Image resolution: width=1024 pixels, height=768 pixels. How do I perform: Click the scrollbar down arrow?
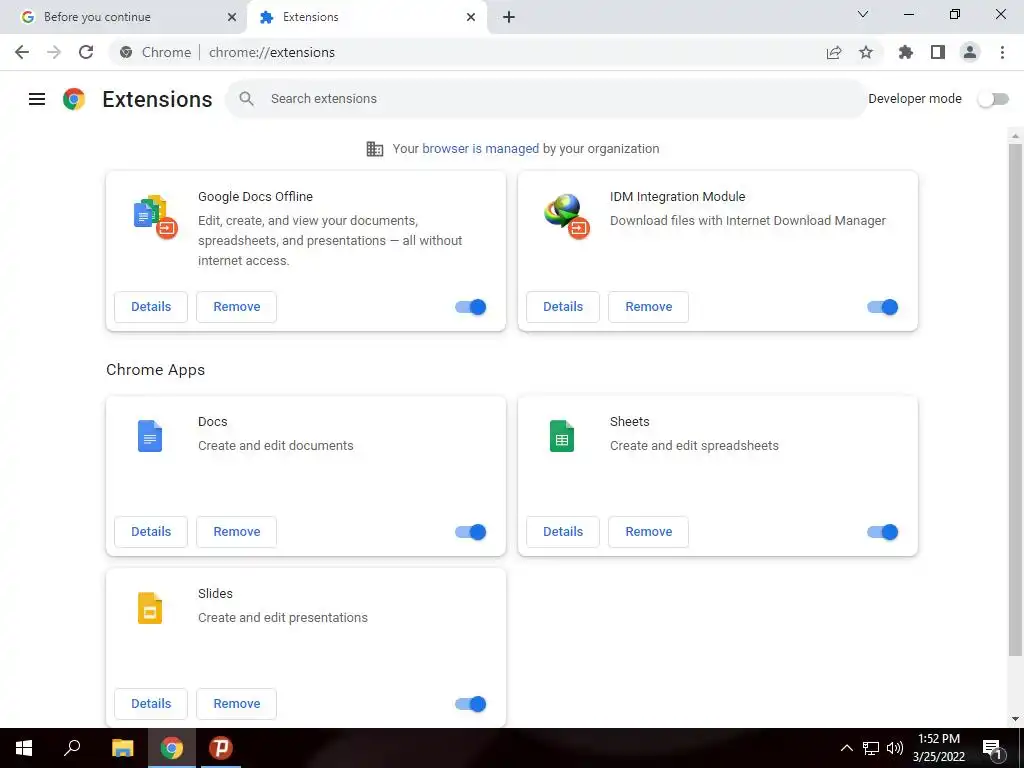click(x=1015, y=719)
